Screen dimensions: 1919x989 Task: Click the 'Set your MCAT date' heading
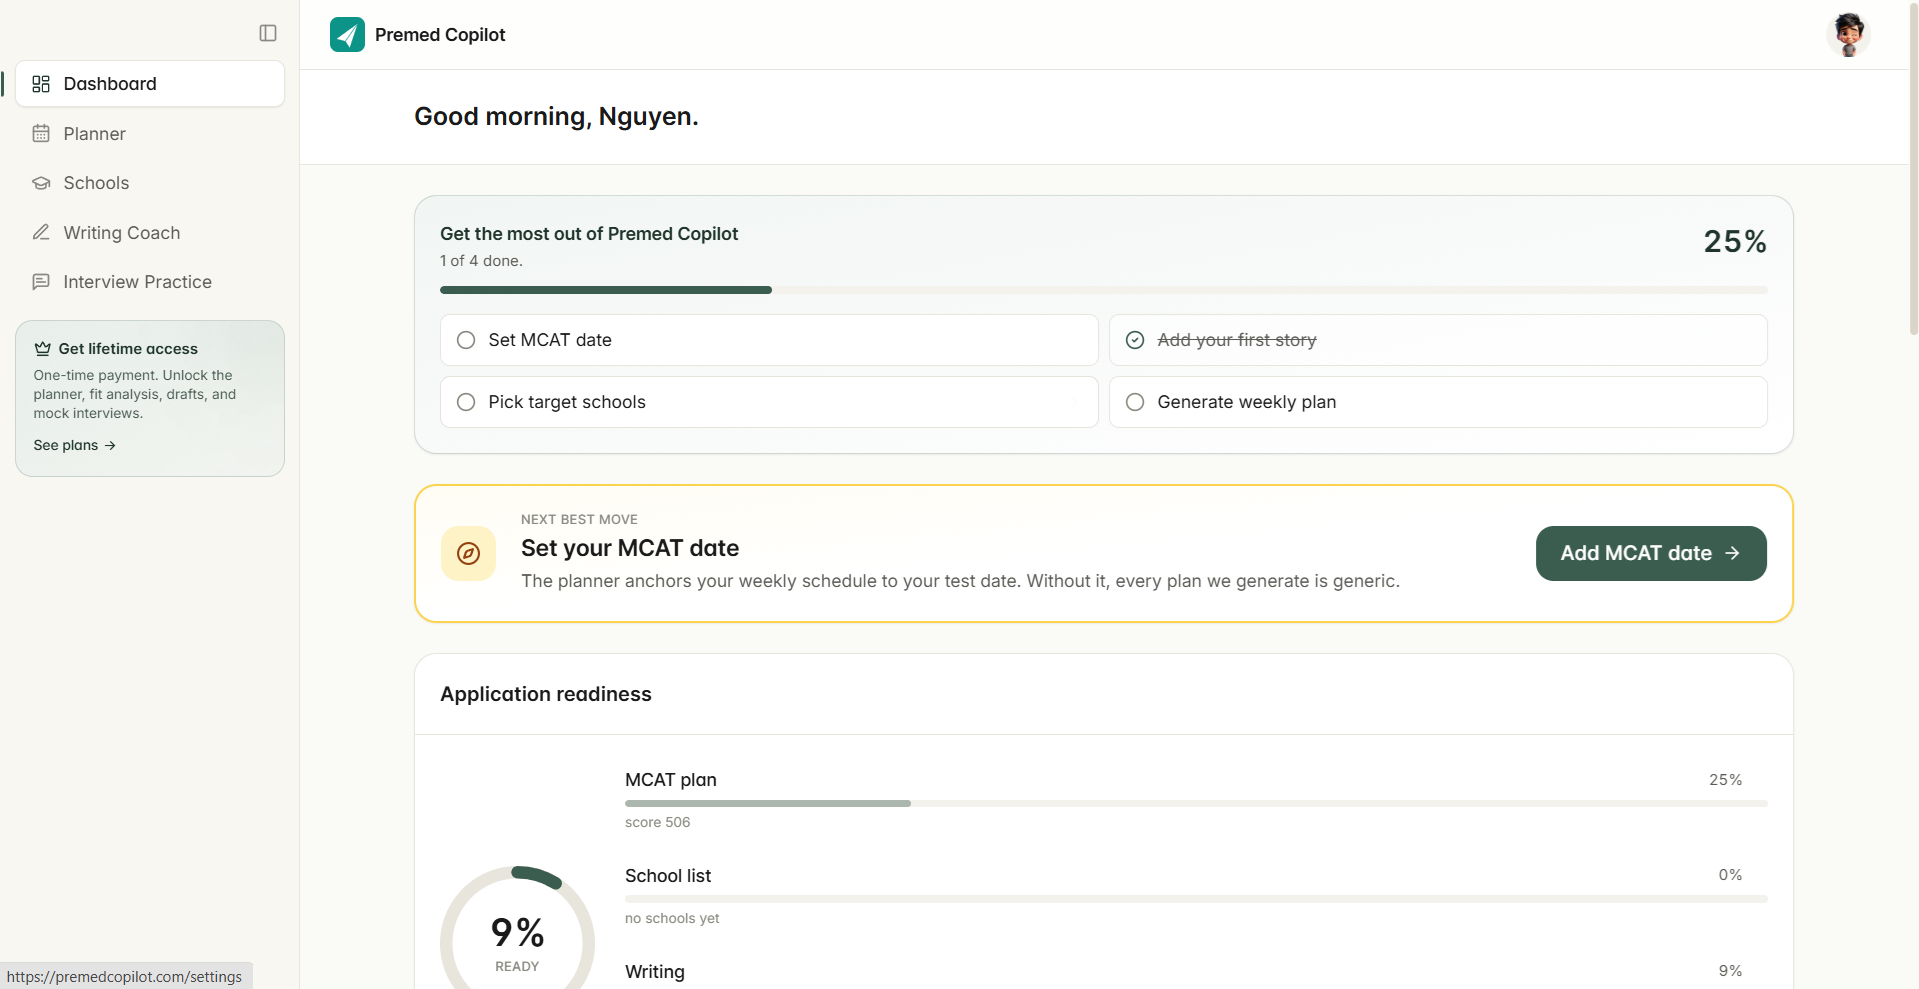pos(630,548)
